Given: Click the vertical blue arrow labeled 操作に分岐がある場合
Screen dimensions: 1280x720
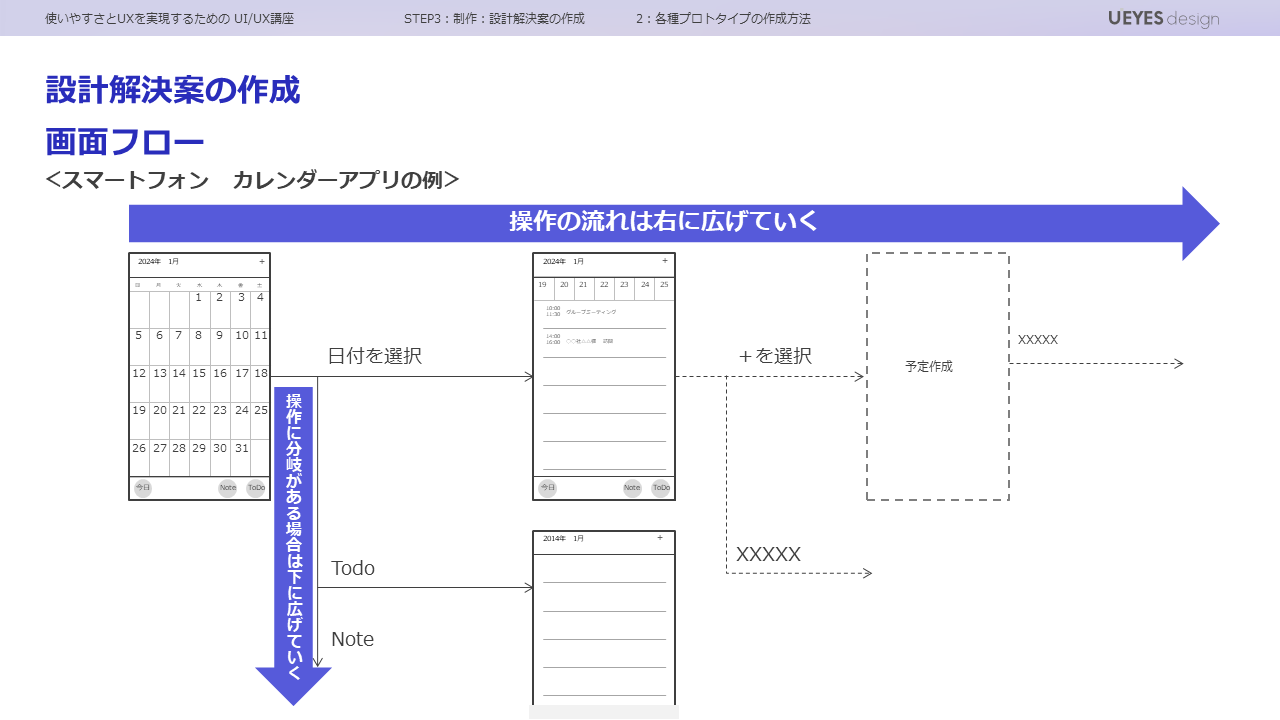Looking at the screenshot, I should click(294, 530).
